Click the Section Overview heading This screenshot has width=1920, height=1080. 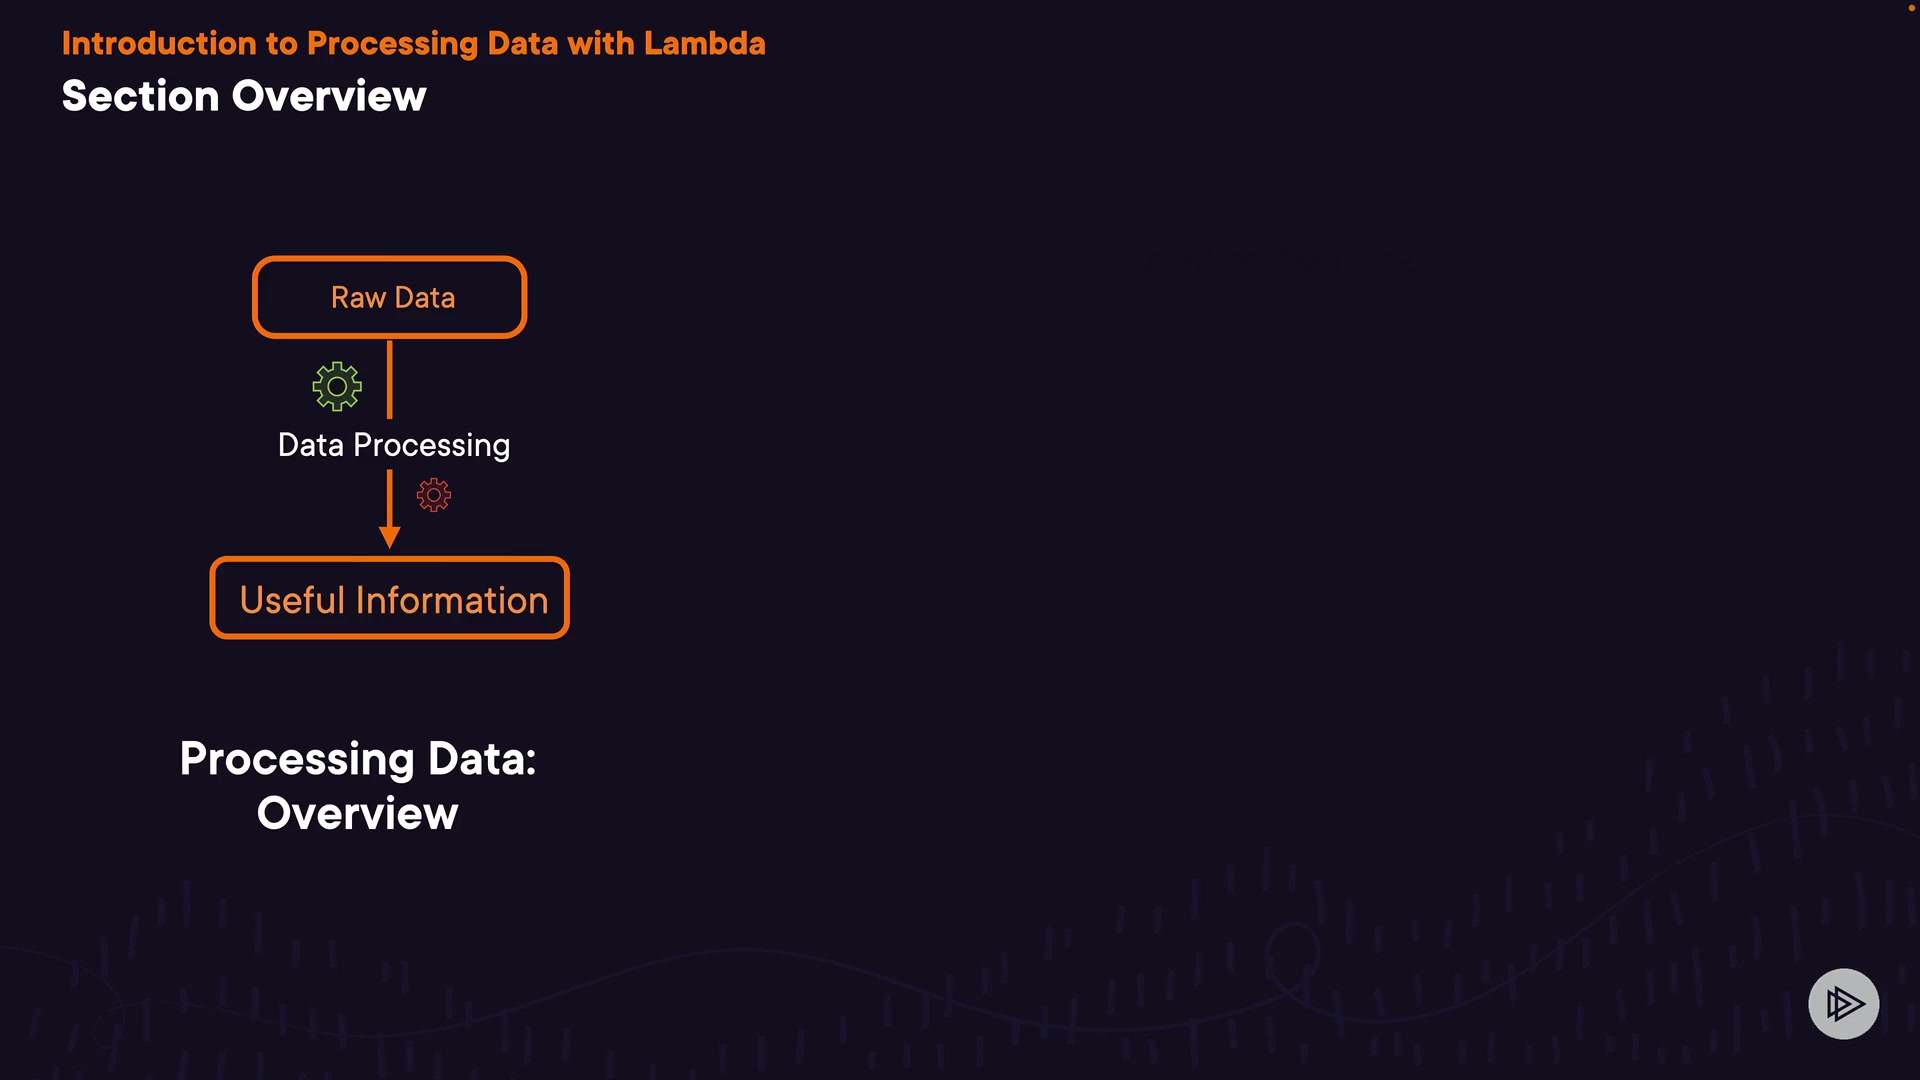click(x=244, y=96)
